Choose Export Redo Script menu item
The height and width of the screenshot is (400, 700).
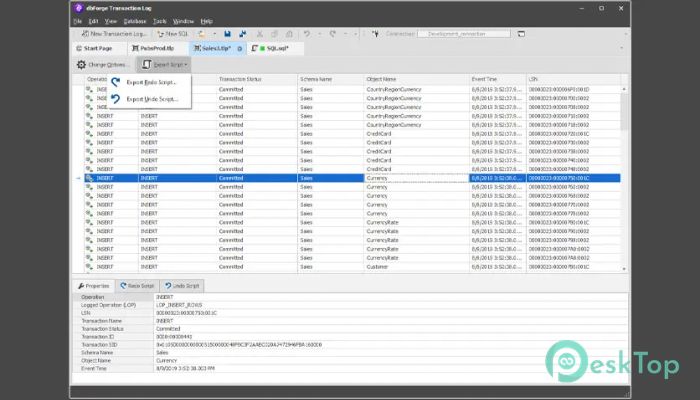[151, 82]
